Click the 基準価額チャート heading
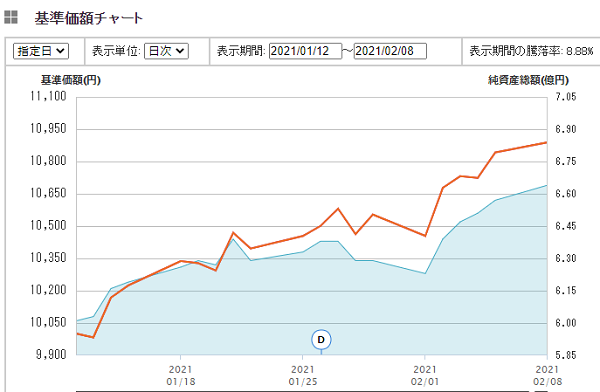This screenshot has height=392, width=600. pos(88,18)
